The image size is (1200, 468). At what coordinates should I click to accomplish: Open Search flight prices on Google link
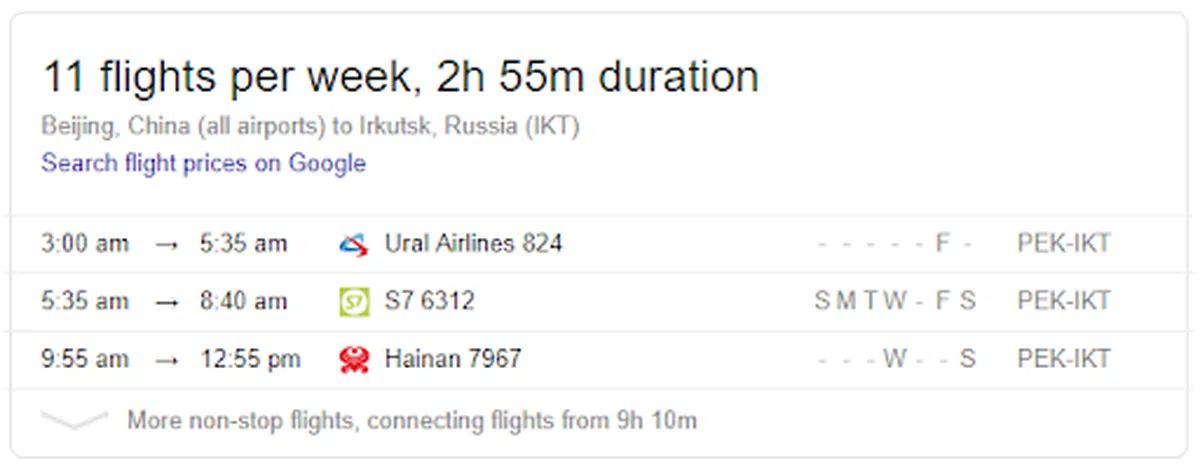(203, 163)
